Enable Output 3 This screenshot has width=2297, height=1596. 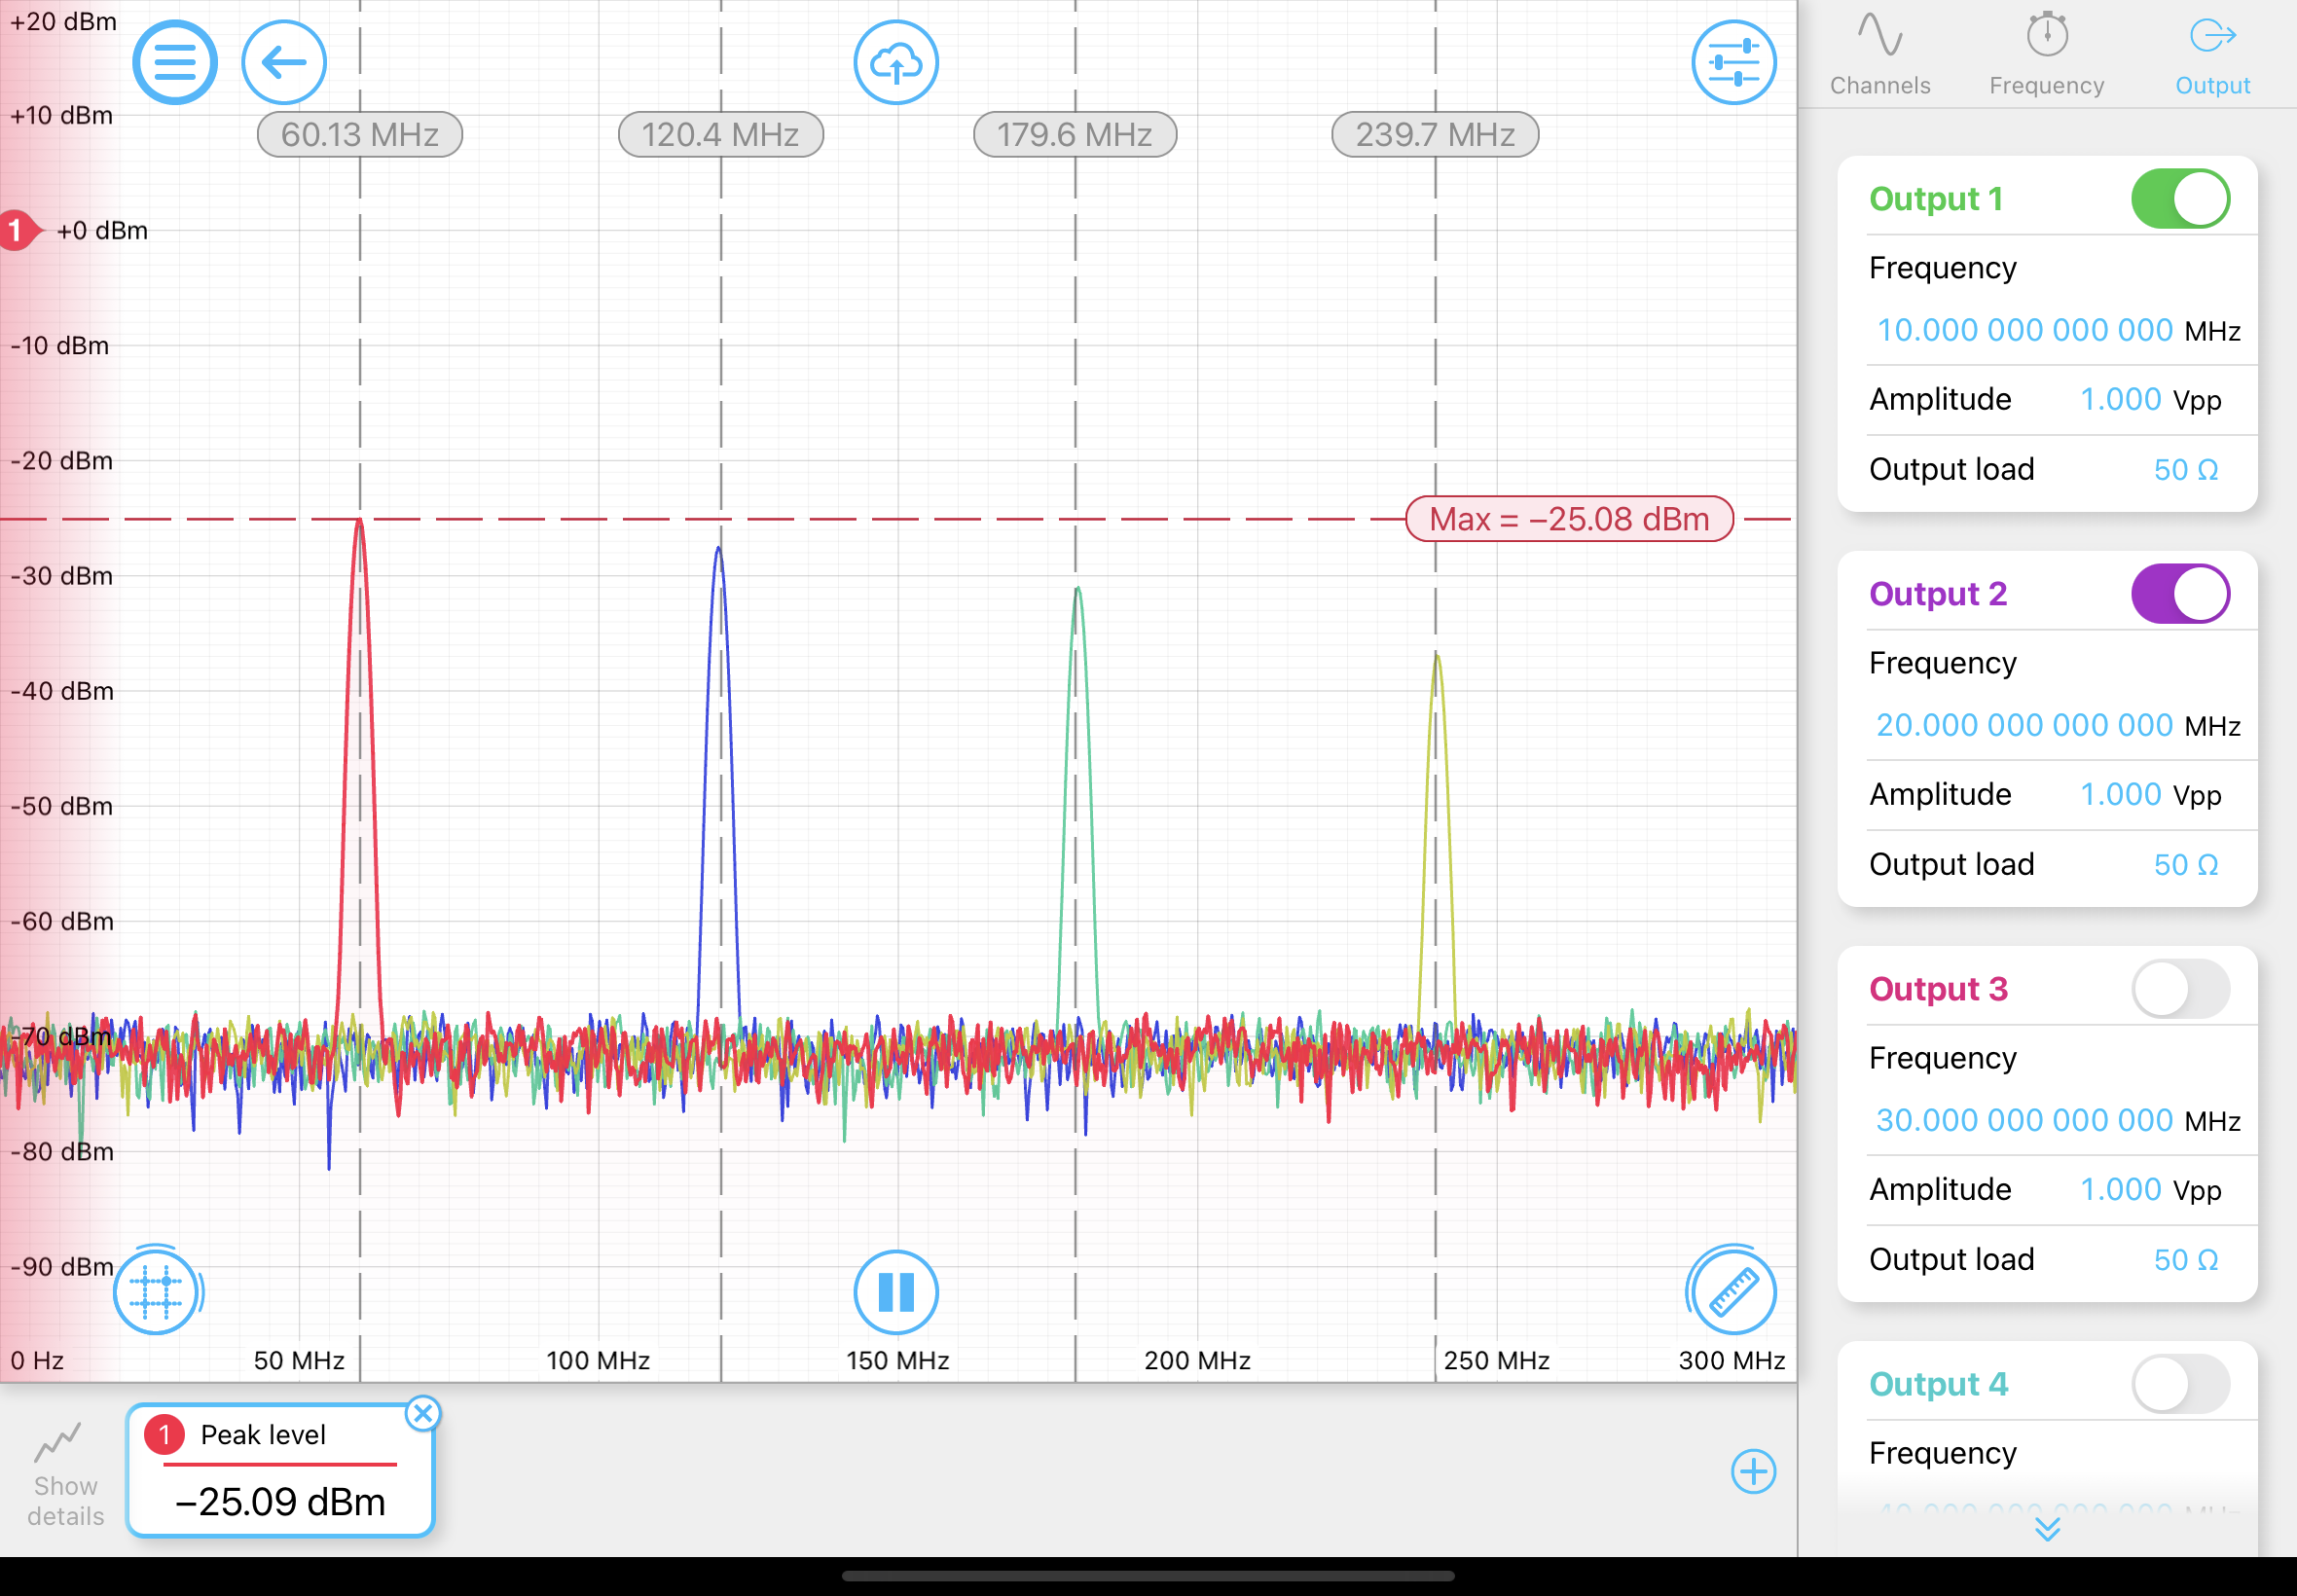tap(2181, 988)
